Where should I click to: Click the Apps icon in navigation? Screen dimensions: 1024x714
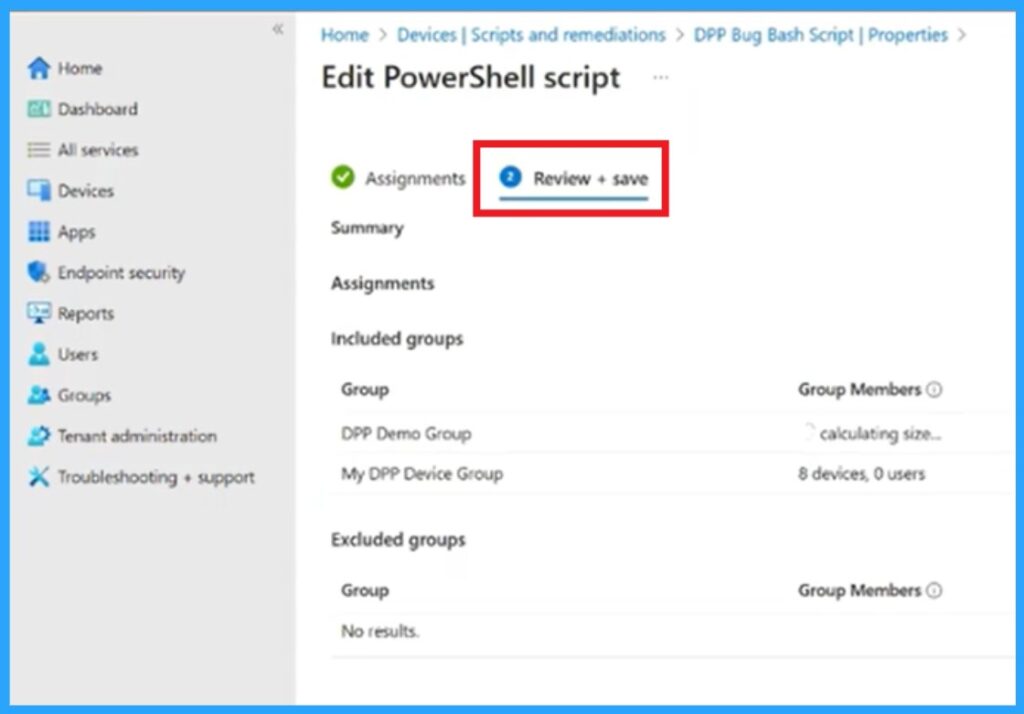[41, 232]
